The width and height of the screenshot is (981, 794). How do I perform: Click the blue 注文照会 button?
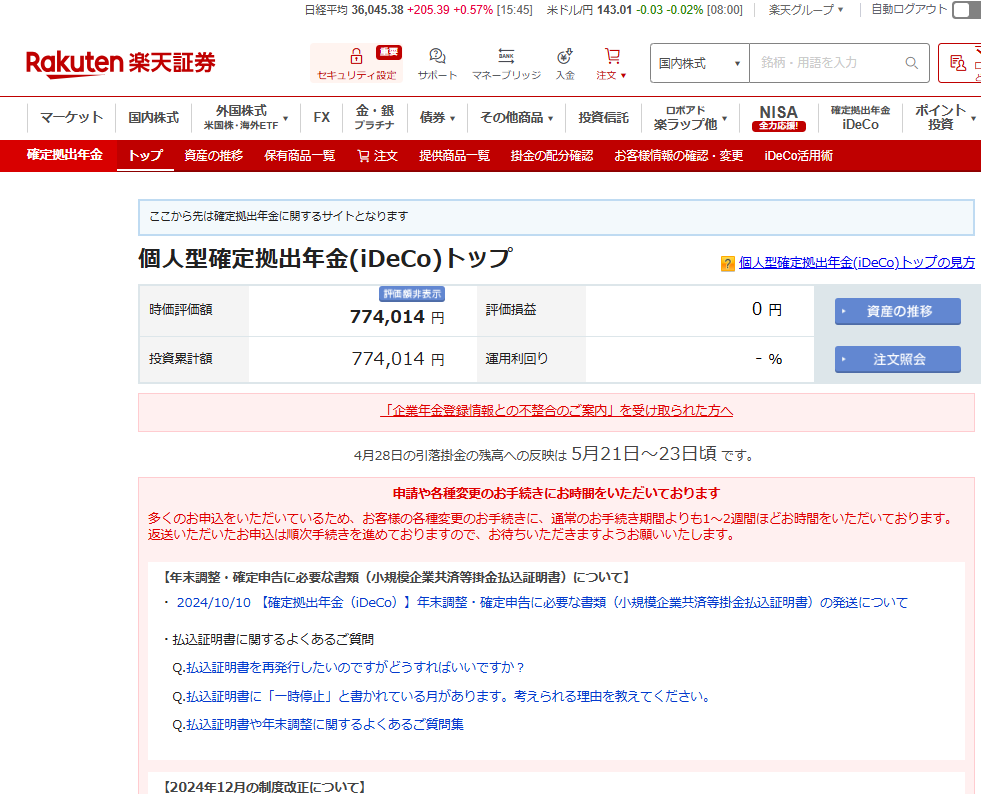(x=897, y=359)
